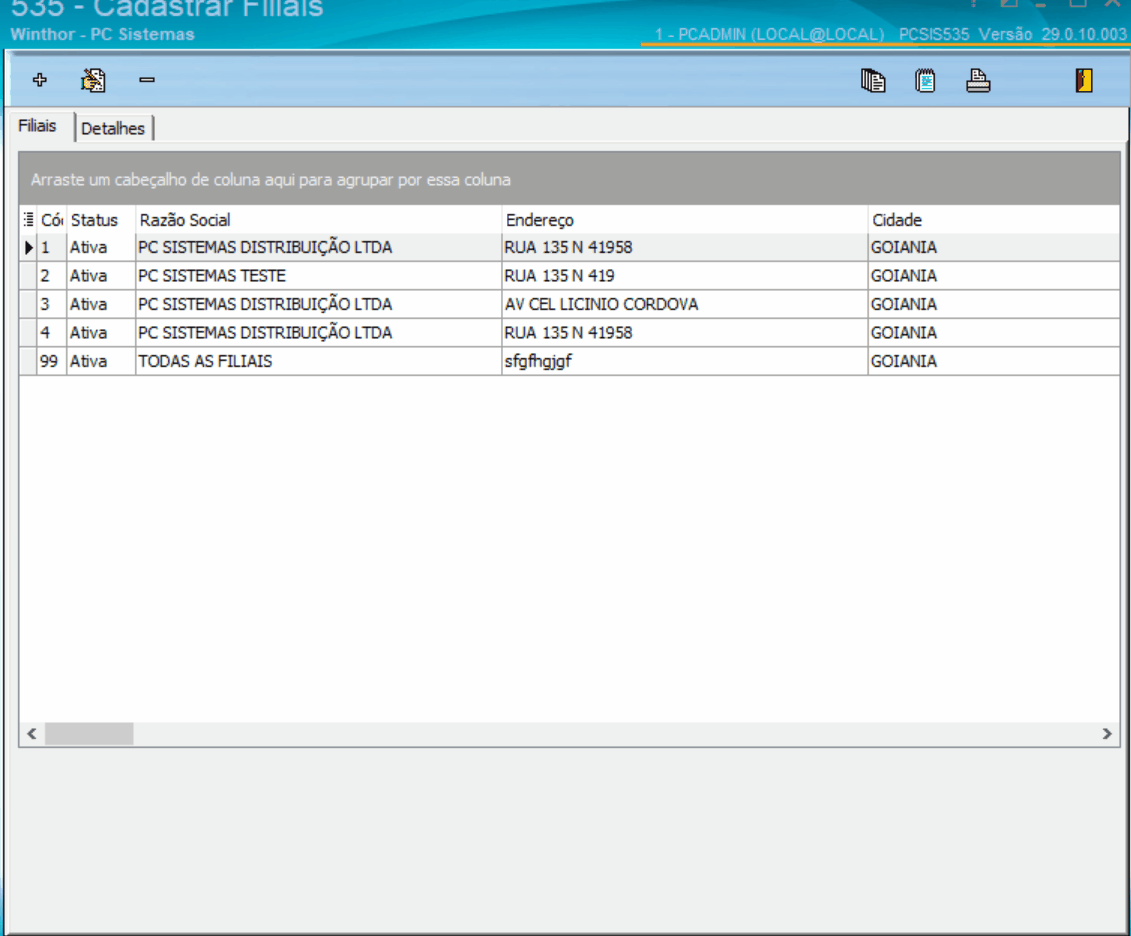Click the horizontal scrollbar thumb
The height and width of the screenshot is (936, 1131).
[89, 733]
